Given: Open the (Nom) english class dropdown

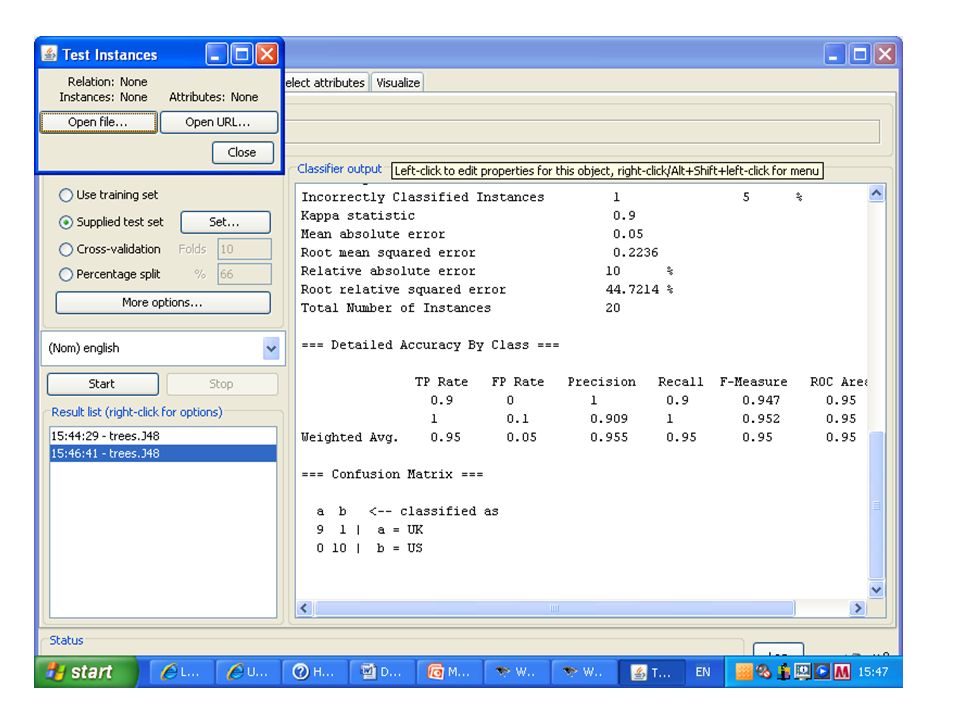Looking at the screenshot, I should (x=163, y=348).
